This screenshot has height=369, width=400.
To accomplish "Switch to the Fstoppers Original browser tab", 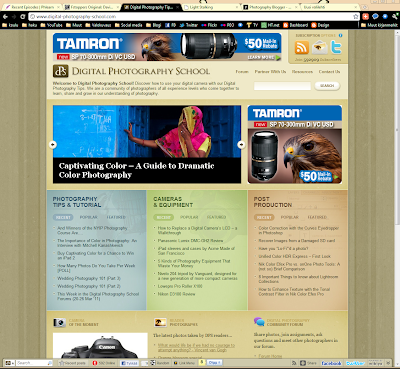I will click(x=92, y=7).
